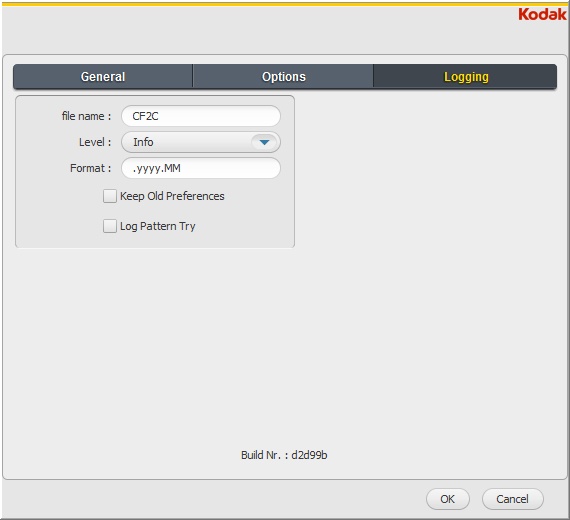Switch to the General tab
This screenshot has height=520, width=570.
(x=103, y=77)
